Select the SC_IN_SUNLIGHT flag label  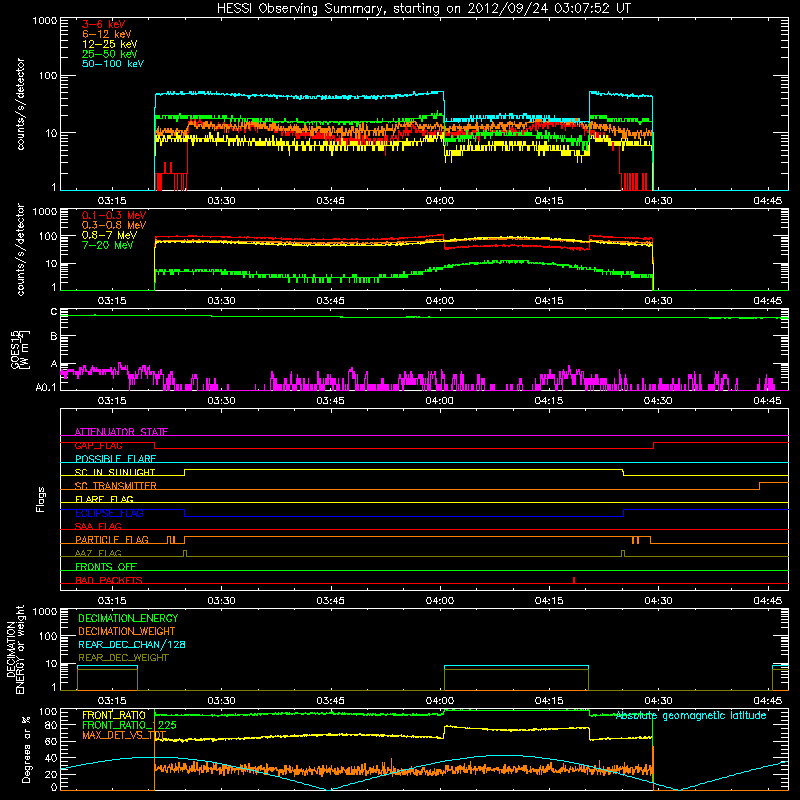click(x=115, y=472)
